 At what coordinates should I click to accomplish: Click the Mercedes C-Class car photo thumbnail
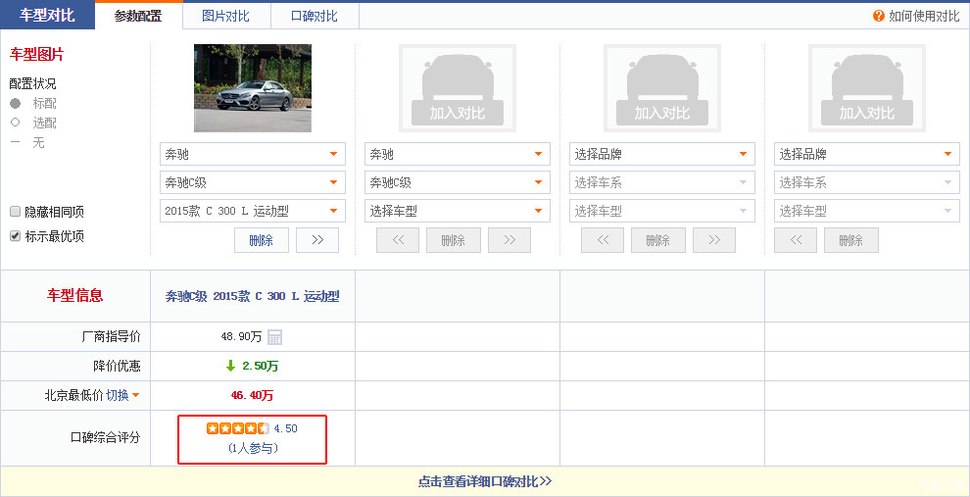(252, 88)
